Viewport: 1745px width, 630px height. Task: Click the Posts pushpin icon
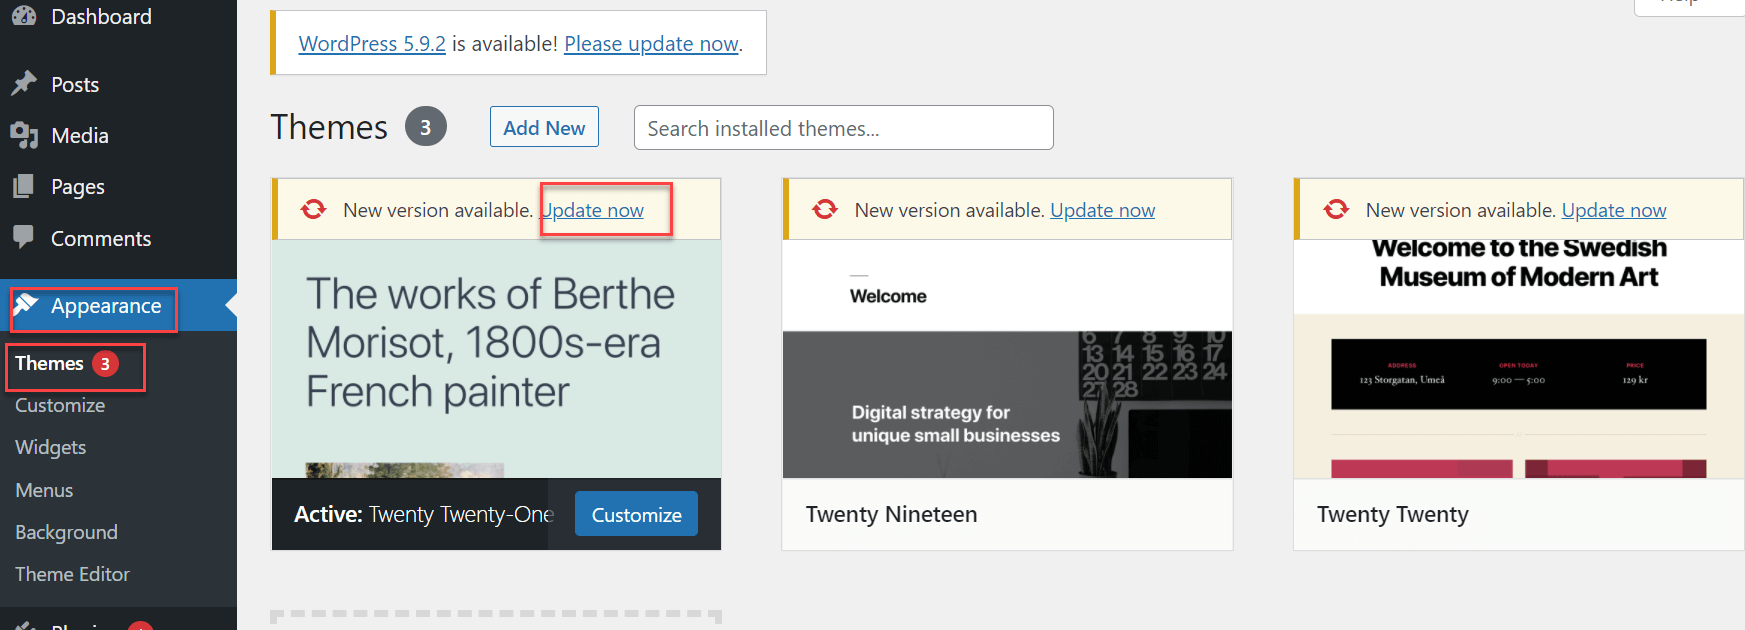point(23,84)
